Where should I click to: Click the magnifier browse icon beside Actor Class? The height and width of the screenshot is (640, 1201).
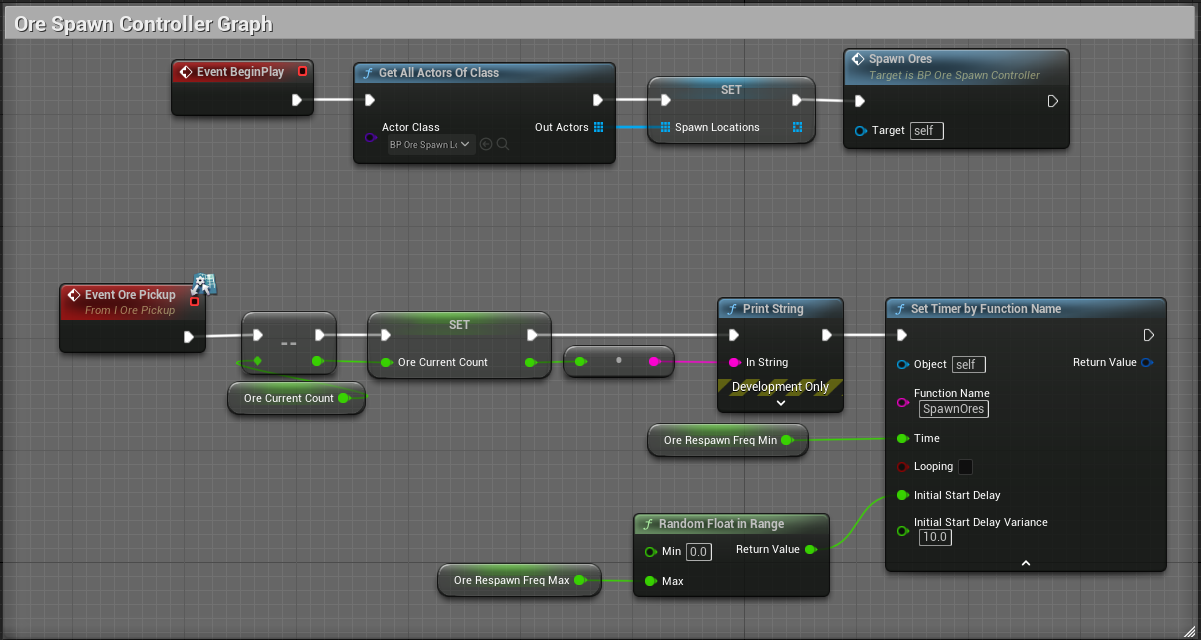point(503,144)
